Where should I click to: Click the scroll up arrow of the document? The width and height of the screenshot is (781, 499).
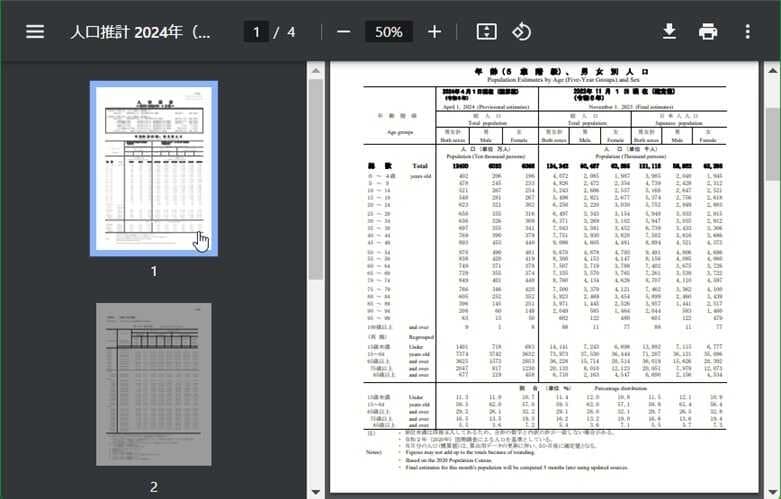[x=773, y=69]
